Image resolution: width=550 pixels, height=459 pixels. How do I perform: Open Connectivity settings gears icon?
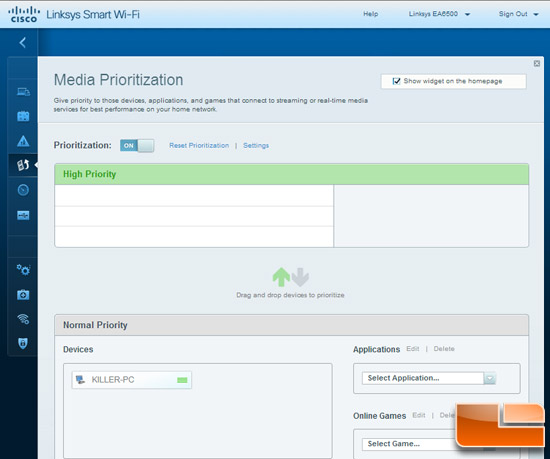[24, 270]
